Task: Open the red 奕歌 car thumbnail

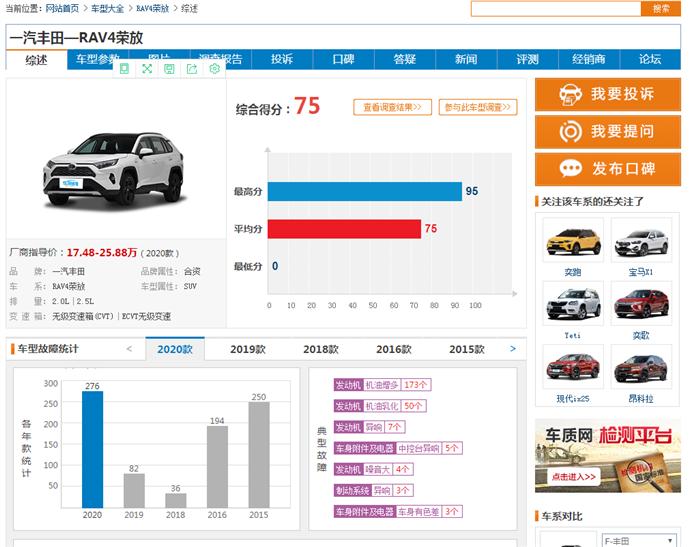Action: tap(642, 303)
